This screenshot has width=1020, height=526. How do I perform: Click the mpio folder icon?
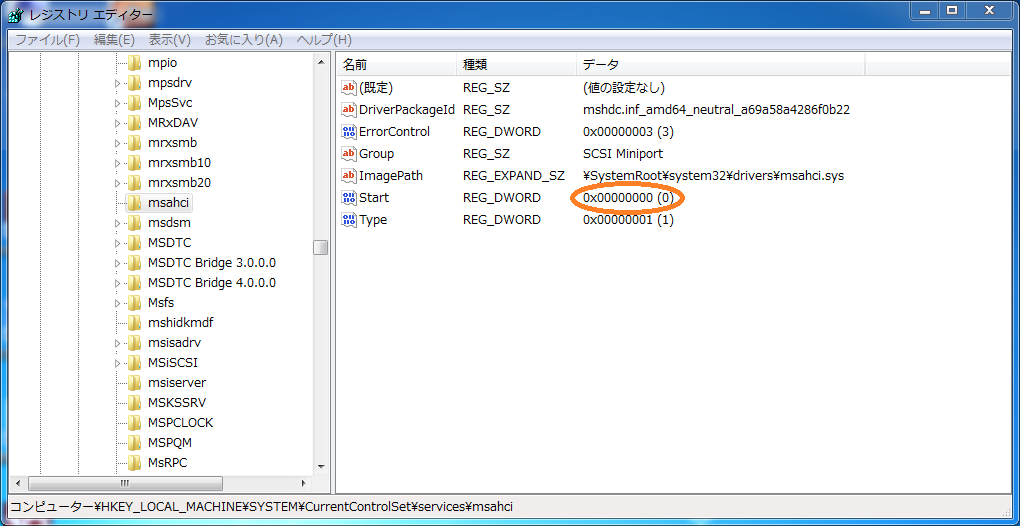(134, 63)
